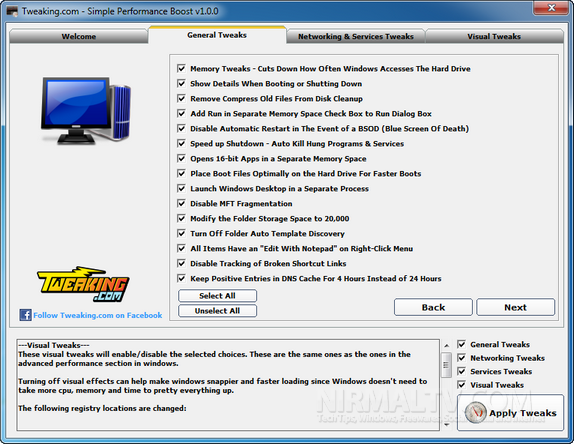The width and height of the screenshot is (574, 444).
Task: Uncheck the Memory Tweaks checkbox
Action: (x=181, y=68)
